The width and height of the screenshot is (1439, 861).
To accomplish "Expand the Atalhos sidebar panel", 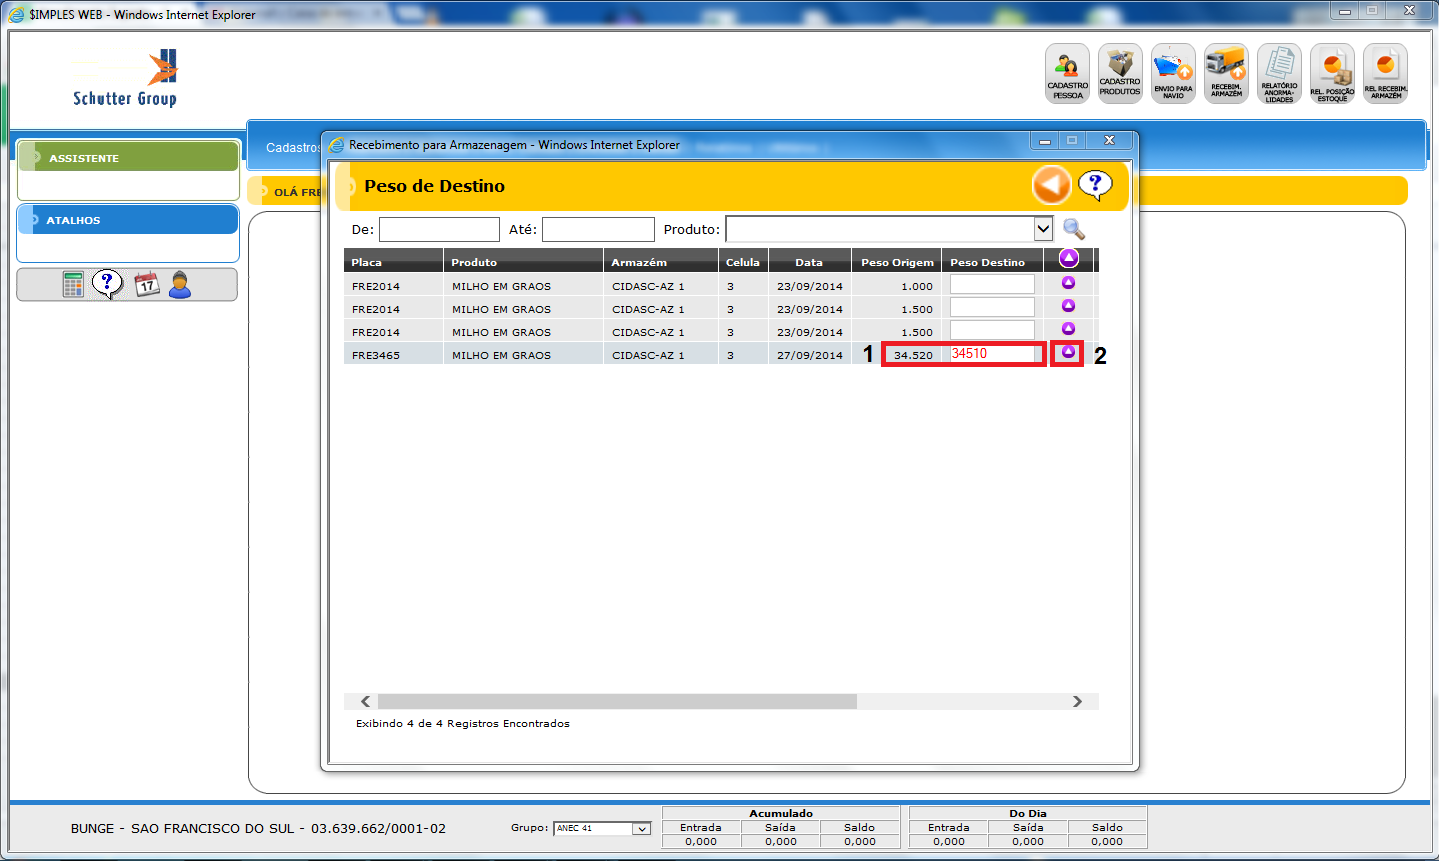I will [x=128, y=220].
